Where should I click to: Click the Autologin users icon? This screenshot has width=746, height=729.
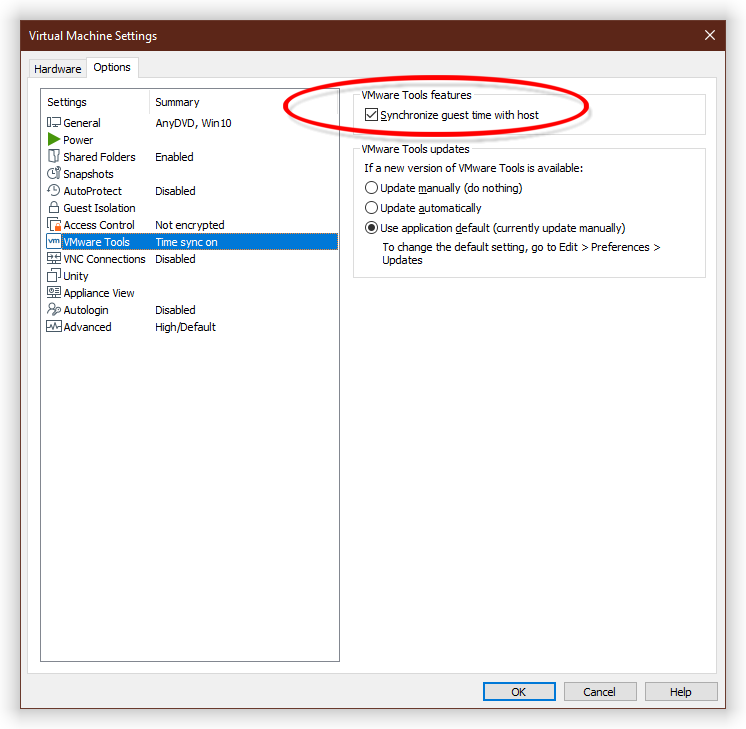54,309
